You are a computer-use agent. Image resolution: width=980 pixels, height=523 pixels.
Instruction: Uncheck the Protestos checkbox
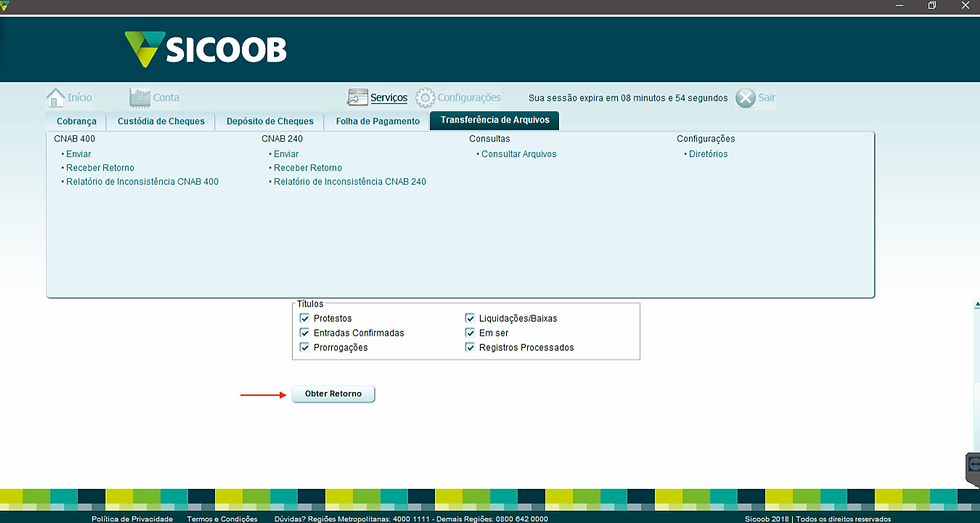pyautogui.click(x=304, y=318)
